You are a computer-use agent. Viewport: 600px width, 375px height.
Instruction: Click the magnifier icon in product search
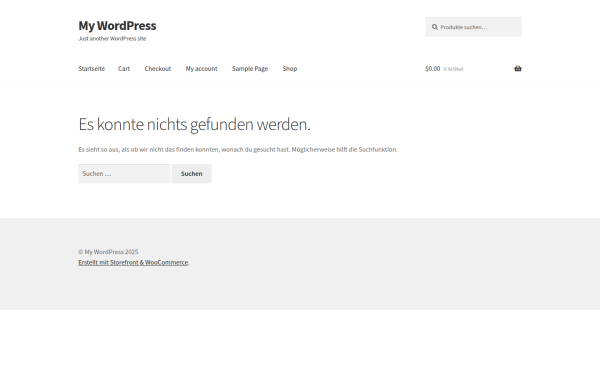(x=435, y=27)
